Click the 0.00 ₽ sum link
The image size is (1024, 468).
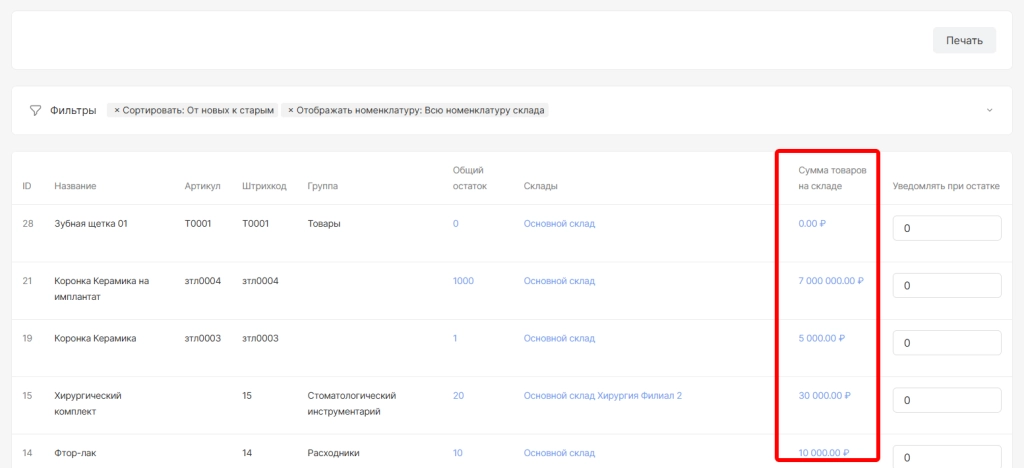coord(812,224)
